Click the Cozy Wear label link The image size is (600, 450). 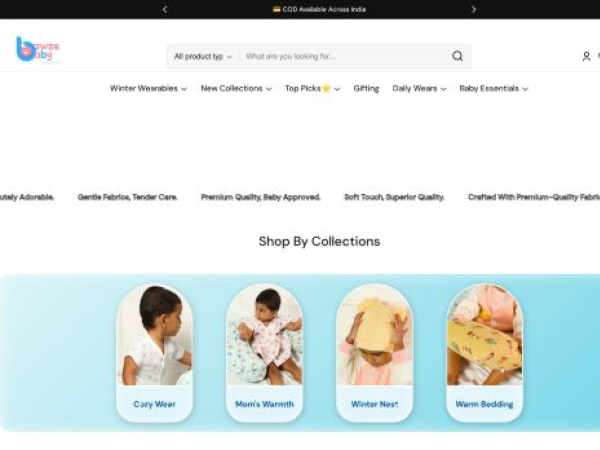155,404
